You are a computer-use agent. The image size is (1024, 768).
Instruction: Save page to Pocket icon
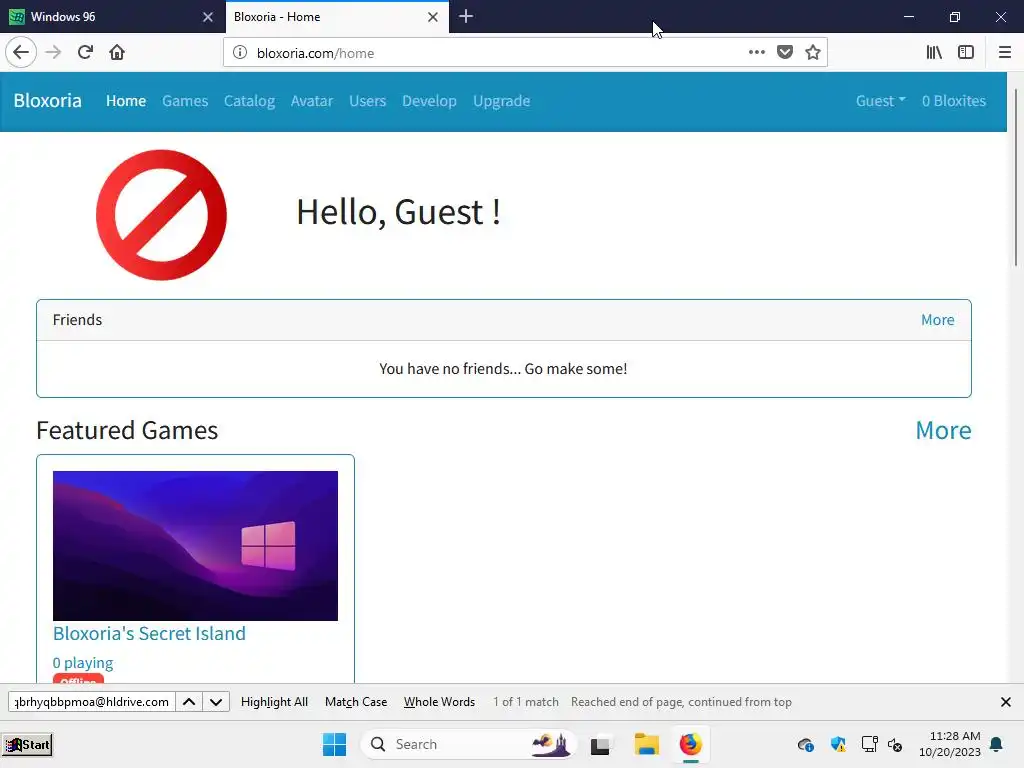coord(785,52)
